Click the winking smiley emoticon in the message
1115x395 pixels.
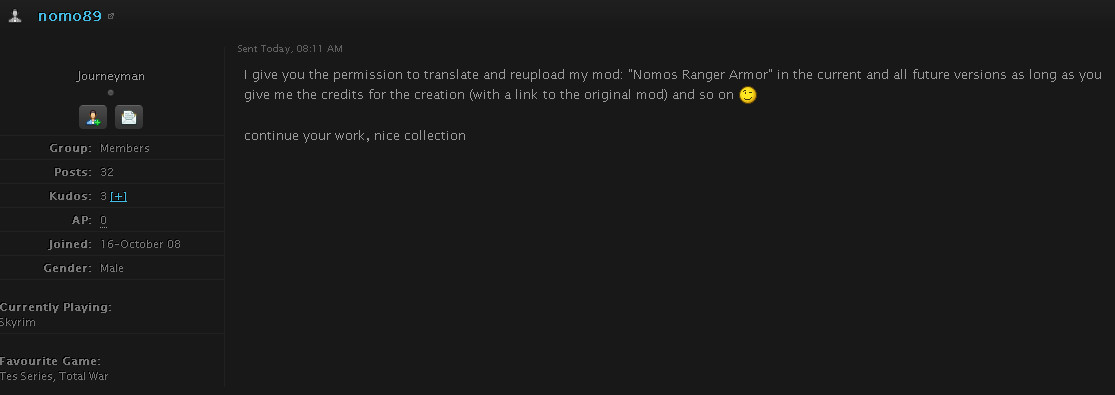pyautogui.click(x=747, y=95)
